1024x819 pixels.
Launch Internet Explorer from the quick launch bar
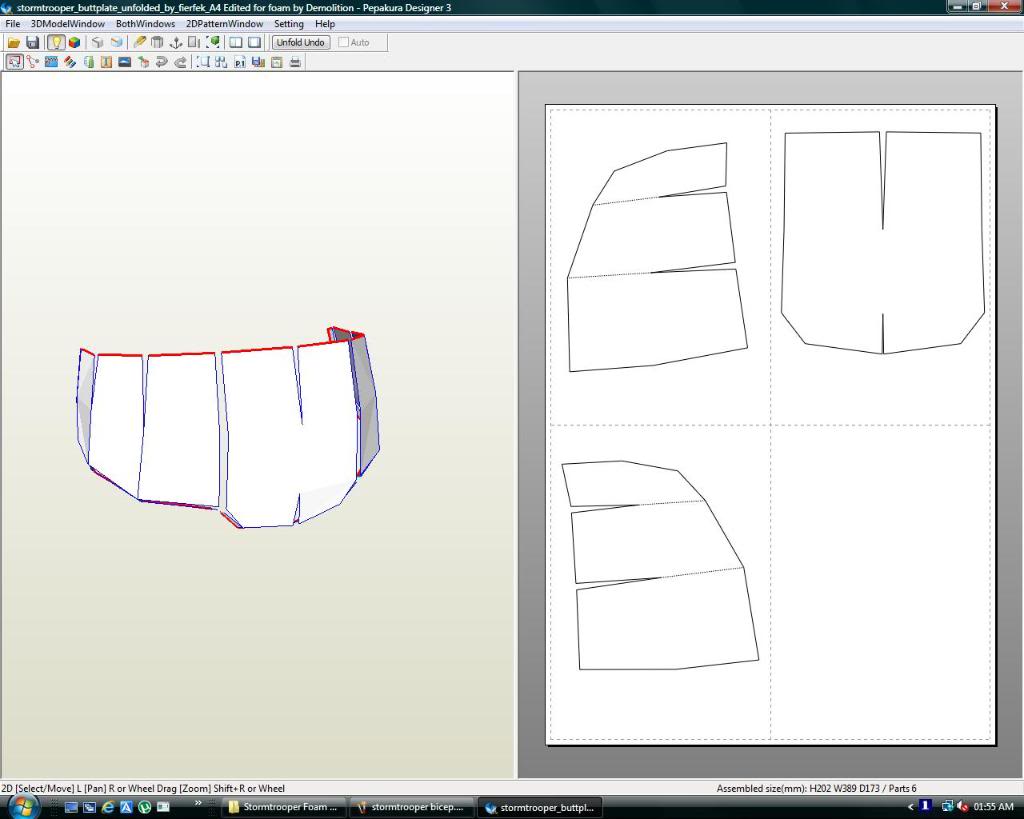[x=108, y=807]
